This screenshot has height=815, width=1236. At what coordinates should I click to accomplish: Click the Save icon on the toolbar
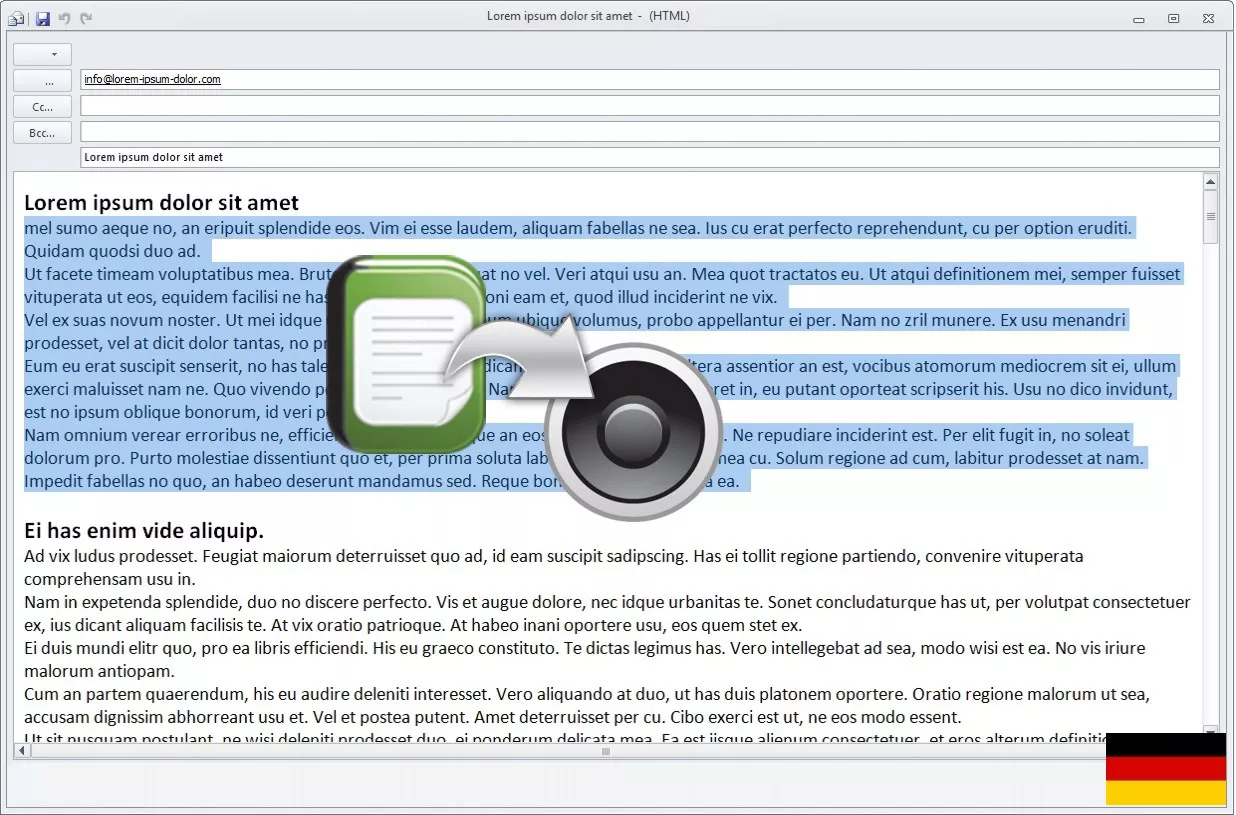point(41,16)
